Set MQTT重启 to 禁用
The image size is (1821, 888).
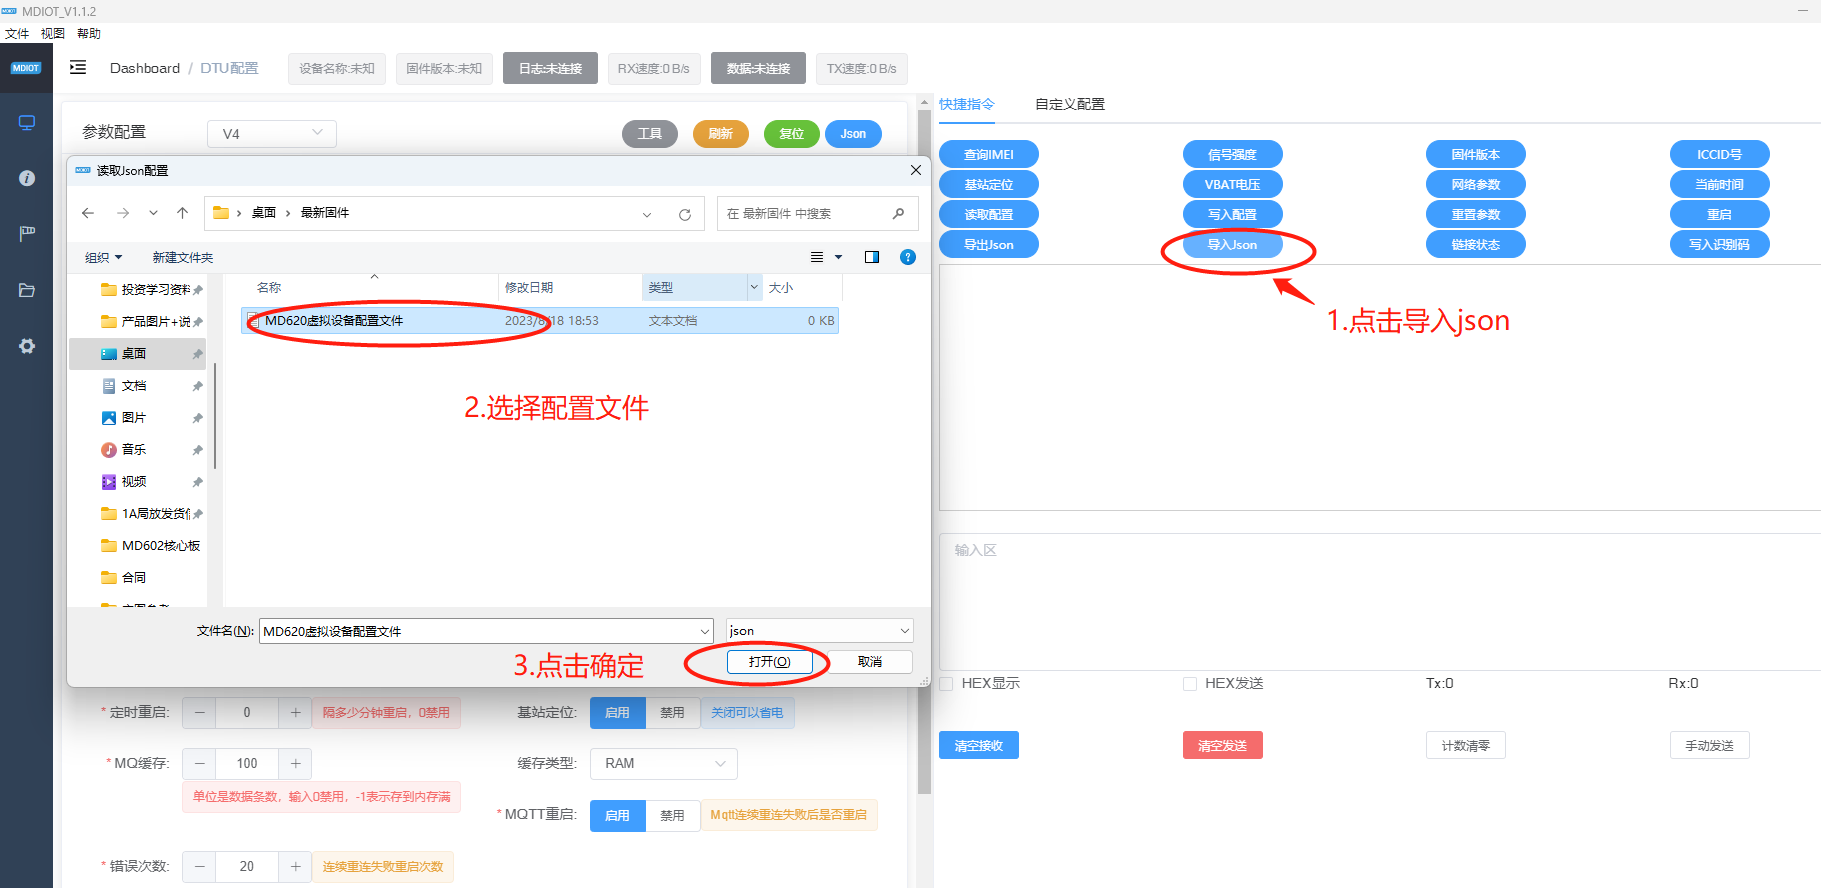[x=672, y=815]
